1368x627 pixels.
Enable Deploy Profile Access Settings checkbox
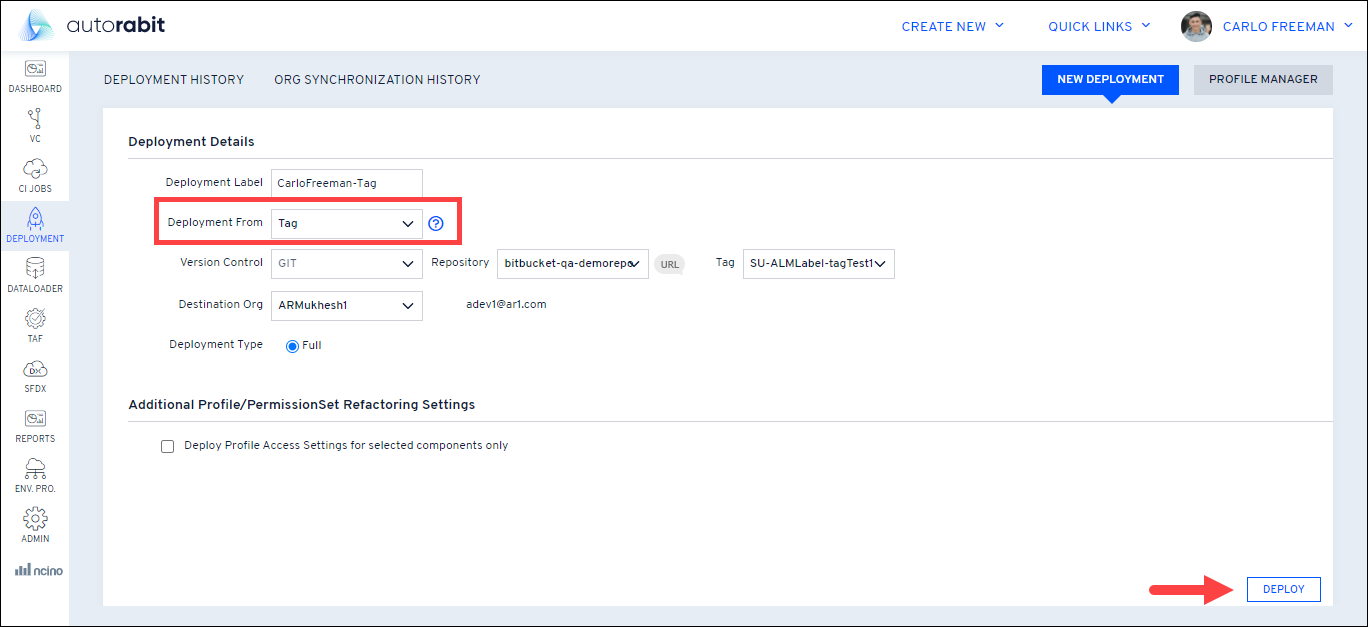coord(168,446)
